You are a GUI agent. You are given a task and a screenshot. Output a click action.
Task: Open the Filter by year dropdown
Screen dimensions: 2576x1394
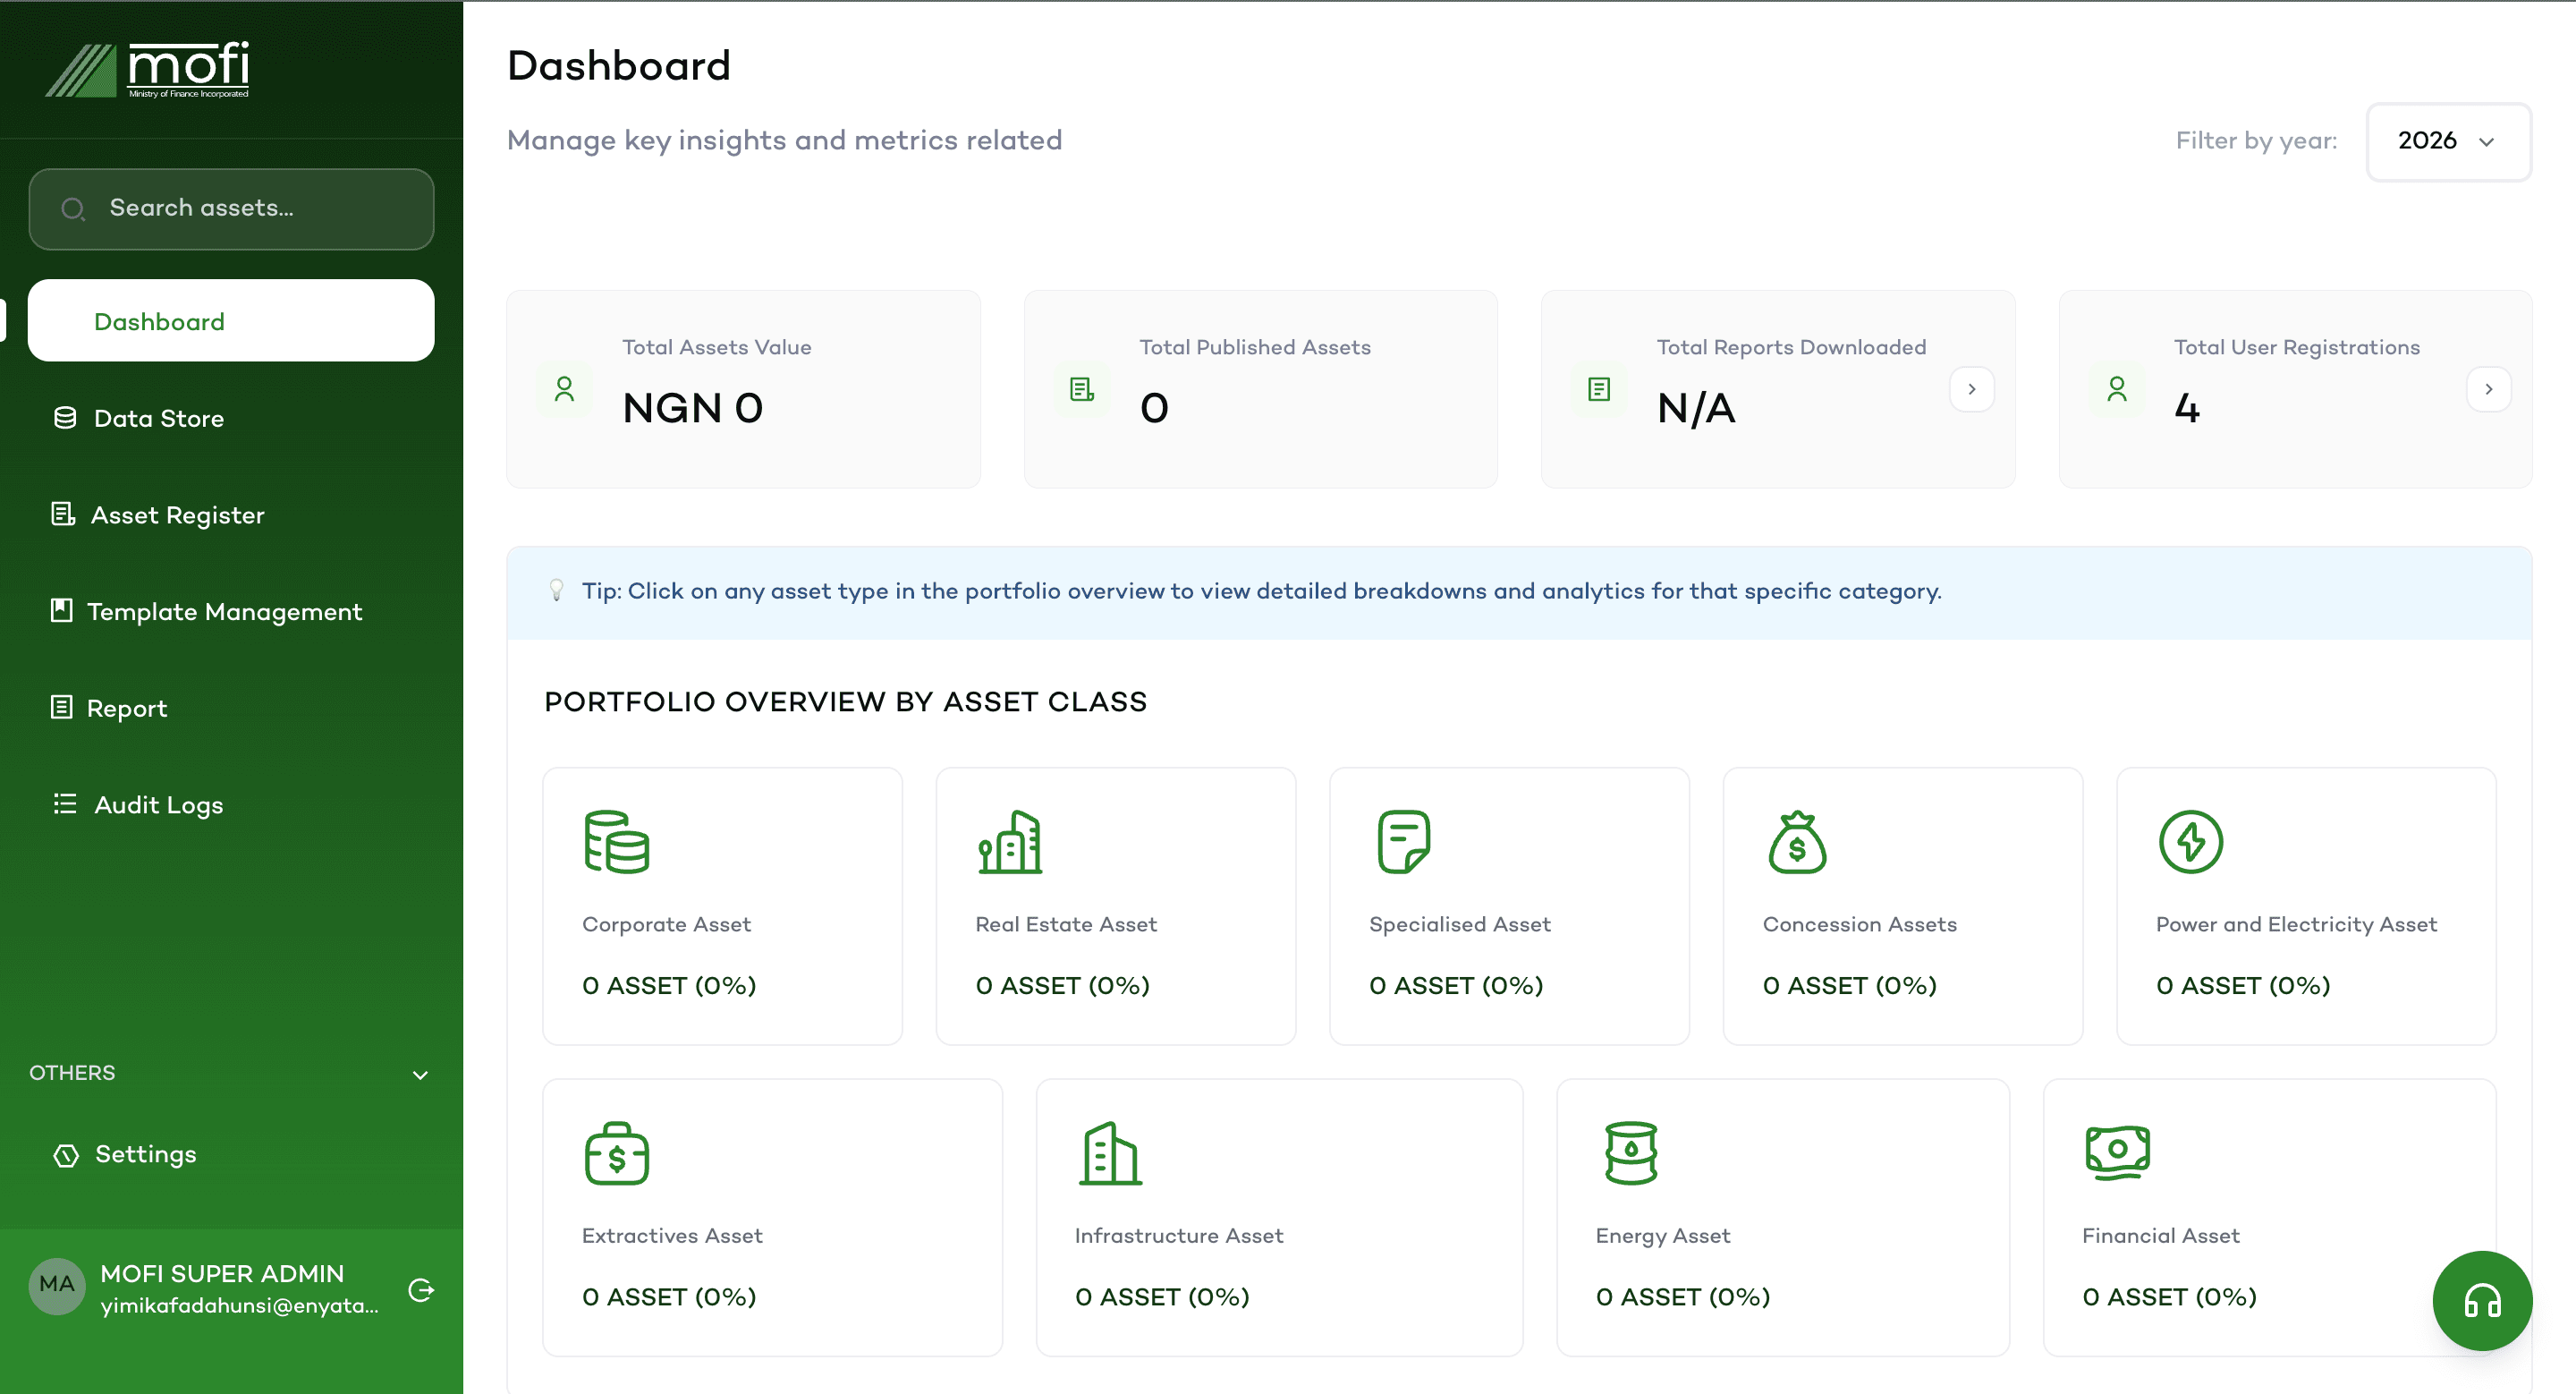[2447, 141]
